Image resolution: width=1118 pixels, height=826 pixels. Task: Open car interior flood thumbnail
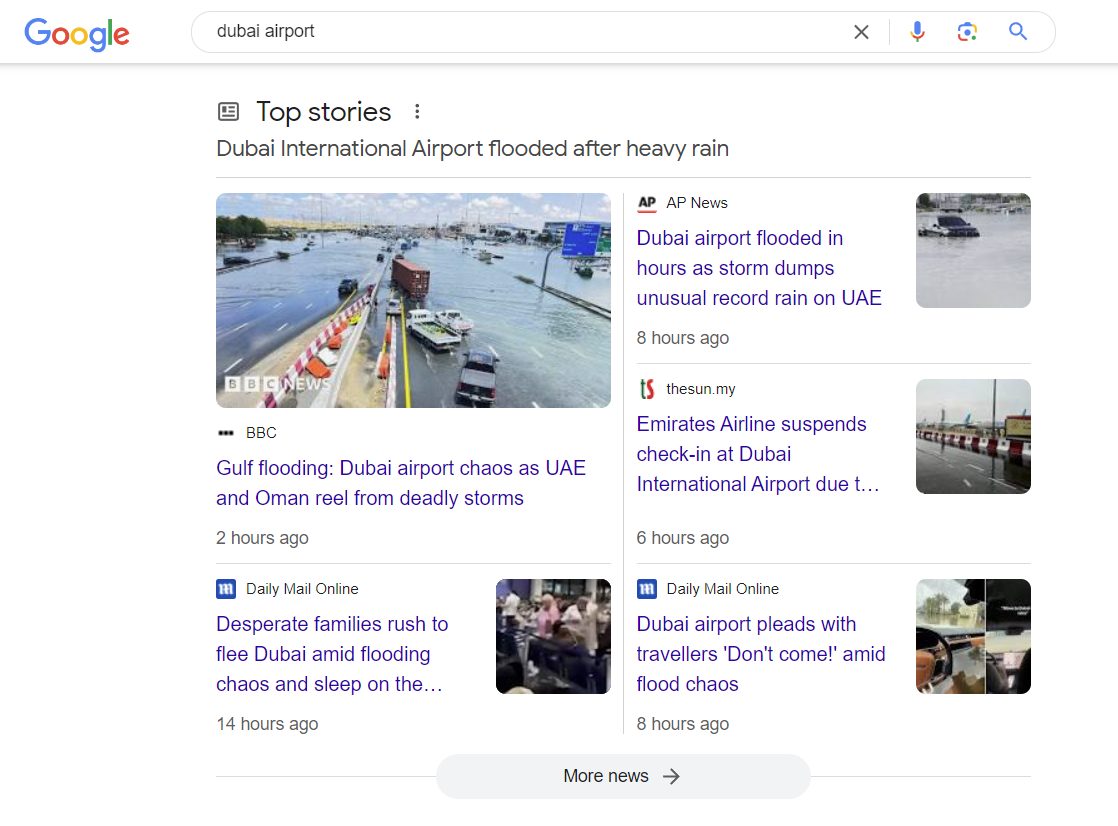pos(973,636)
